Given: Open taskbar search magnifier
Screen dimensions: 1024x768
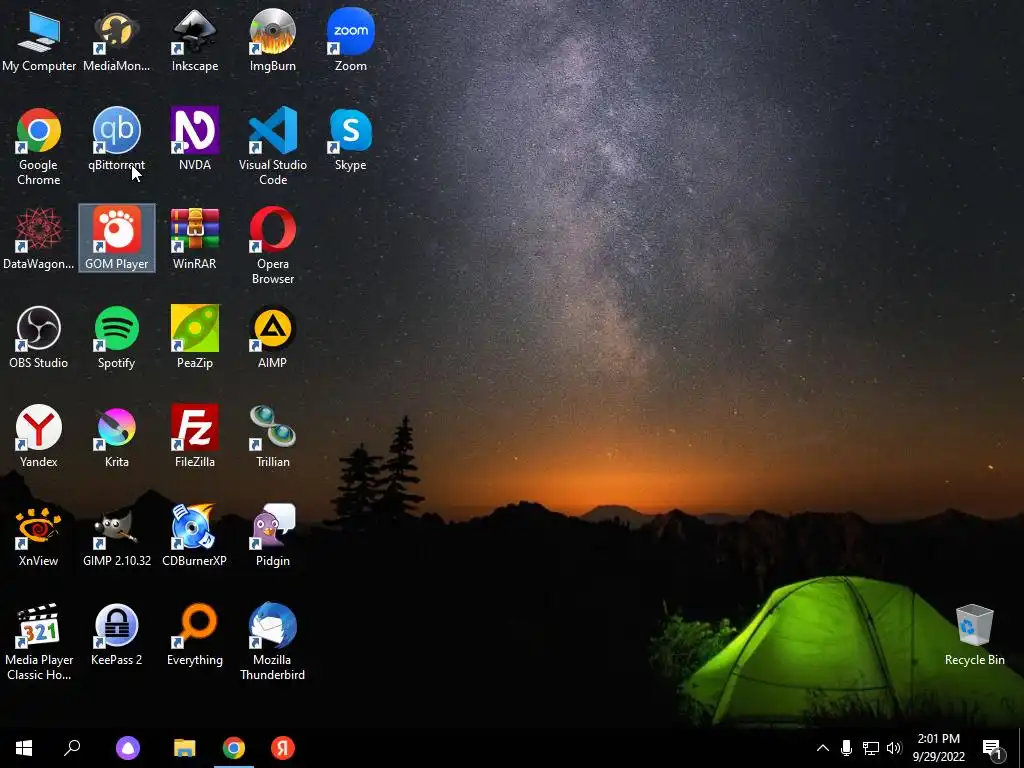Looking at the screenshot, I should [x=72, y=748].
